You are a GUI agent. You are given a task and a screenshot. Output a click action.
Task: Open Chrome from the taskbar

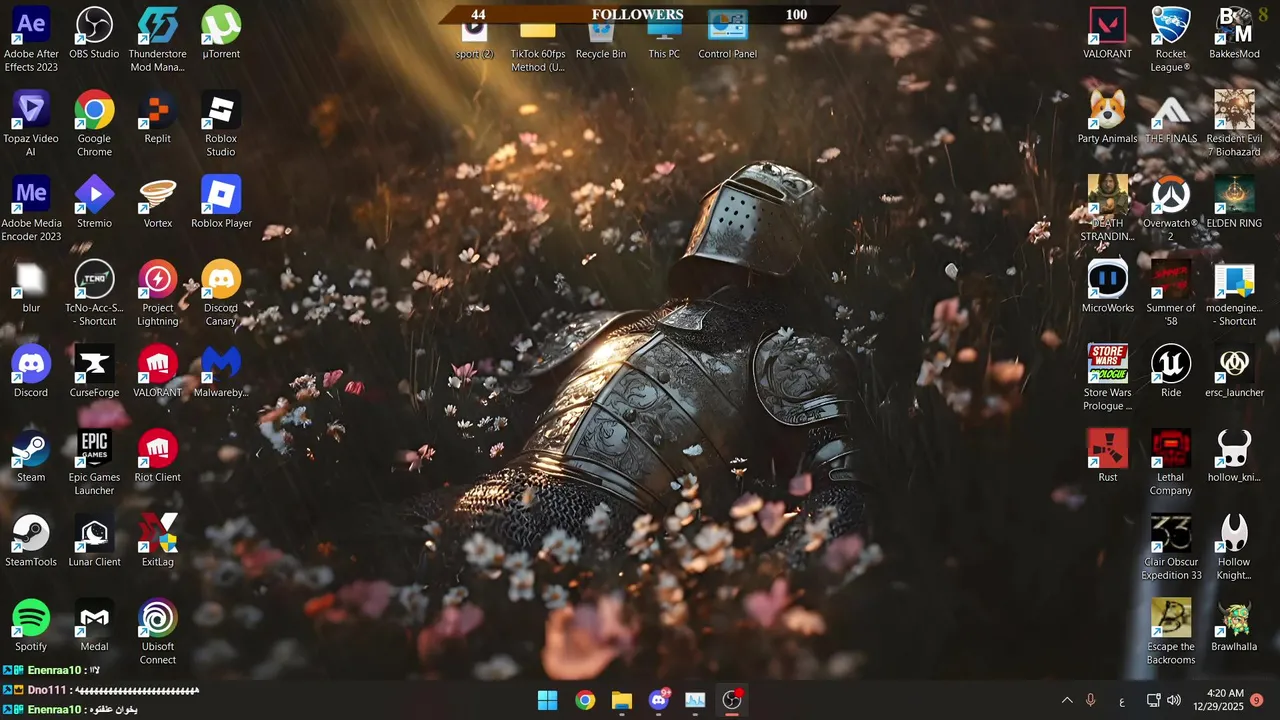585,700
